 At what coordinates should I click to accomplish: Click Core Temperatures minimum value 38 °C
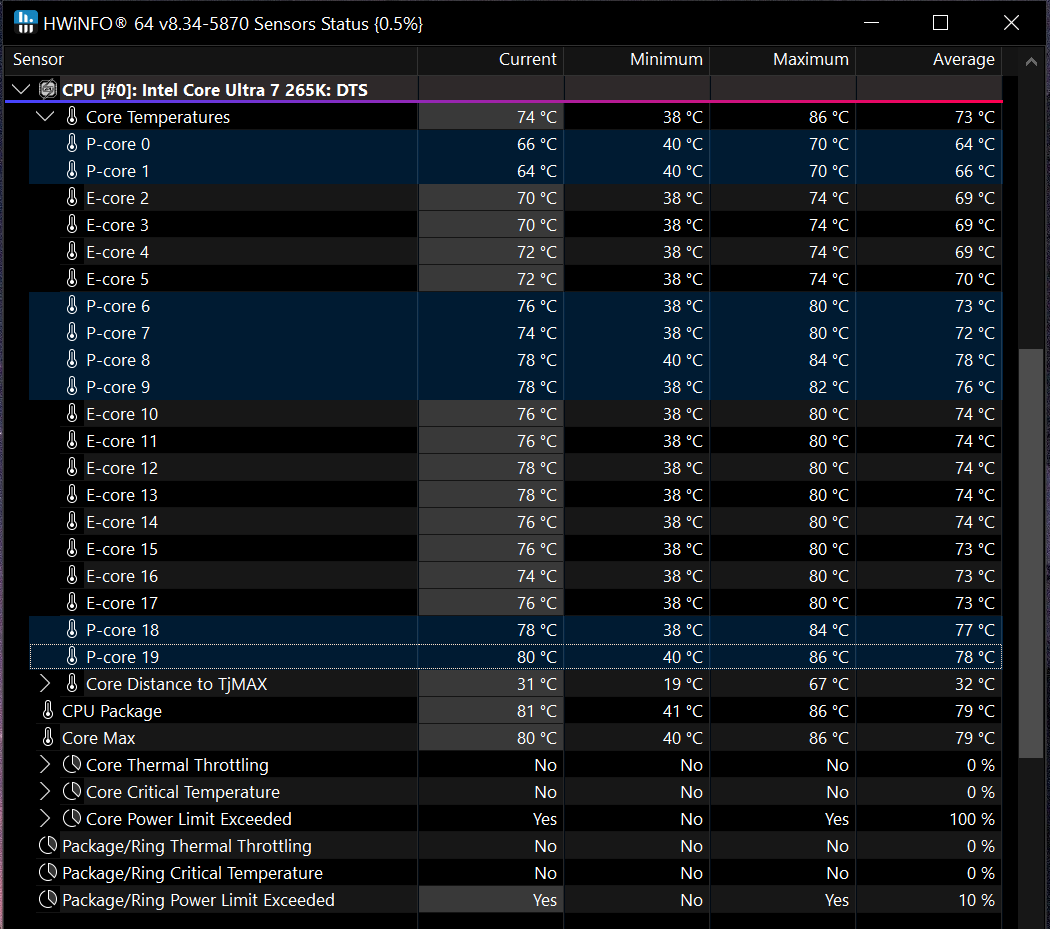coord(682,117)
